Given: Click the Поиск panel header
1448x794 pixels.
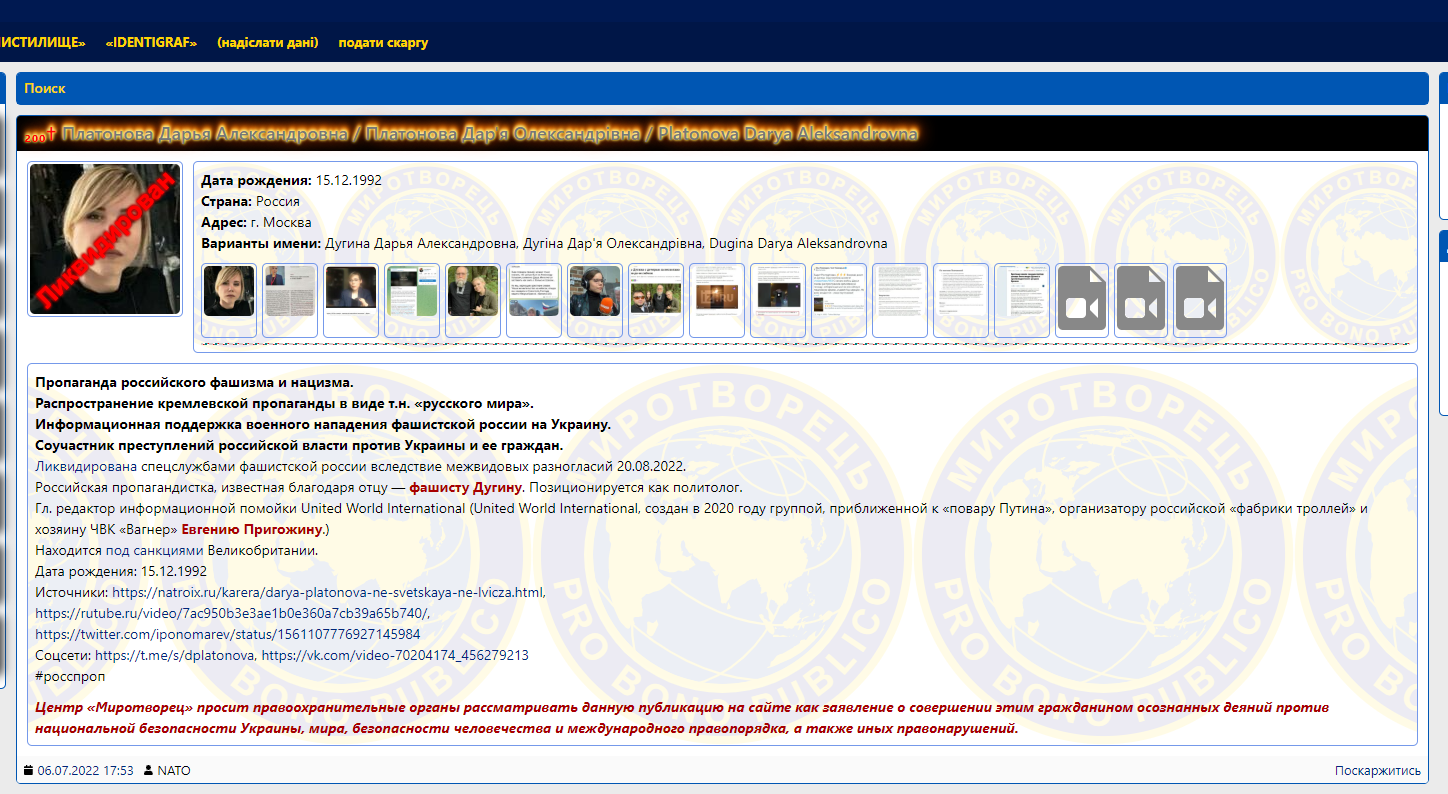Looking at the screenshot, I should pos(723,88).
